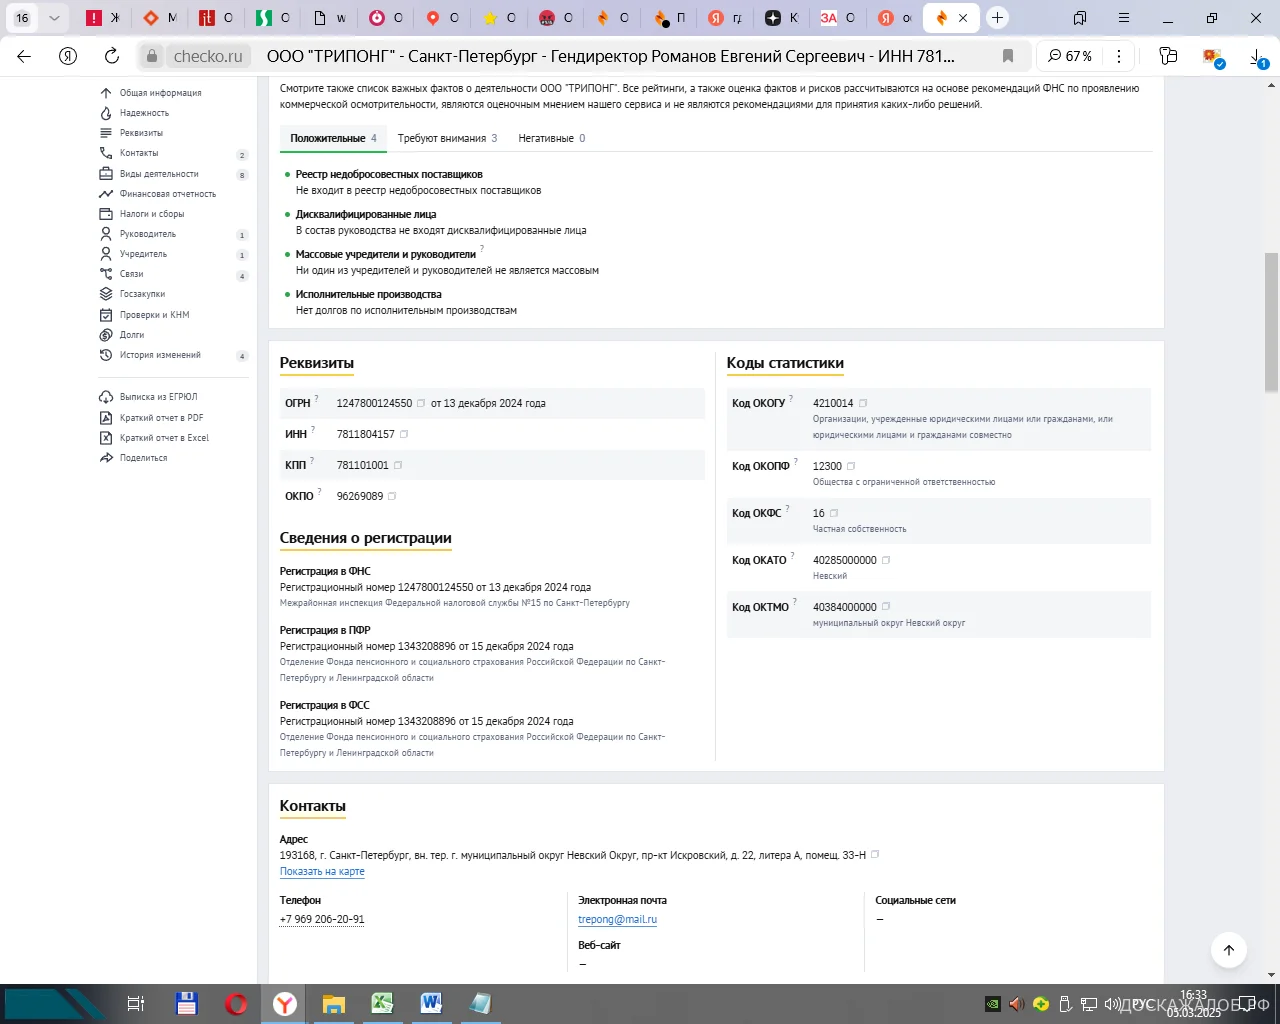Image resolution: width=1280 pixels, height=1024 pixels.
Task: Open Руководитель sidebar section
Action: [148, 234]
